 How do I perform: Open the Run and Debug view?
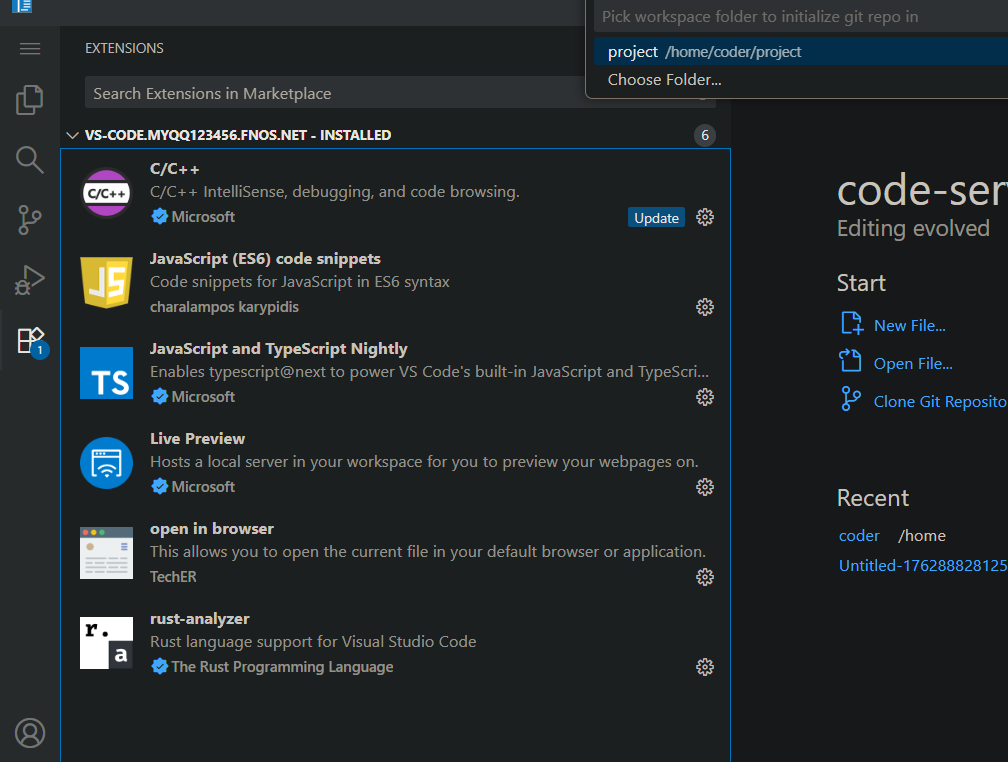click(30, 280)
